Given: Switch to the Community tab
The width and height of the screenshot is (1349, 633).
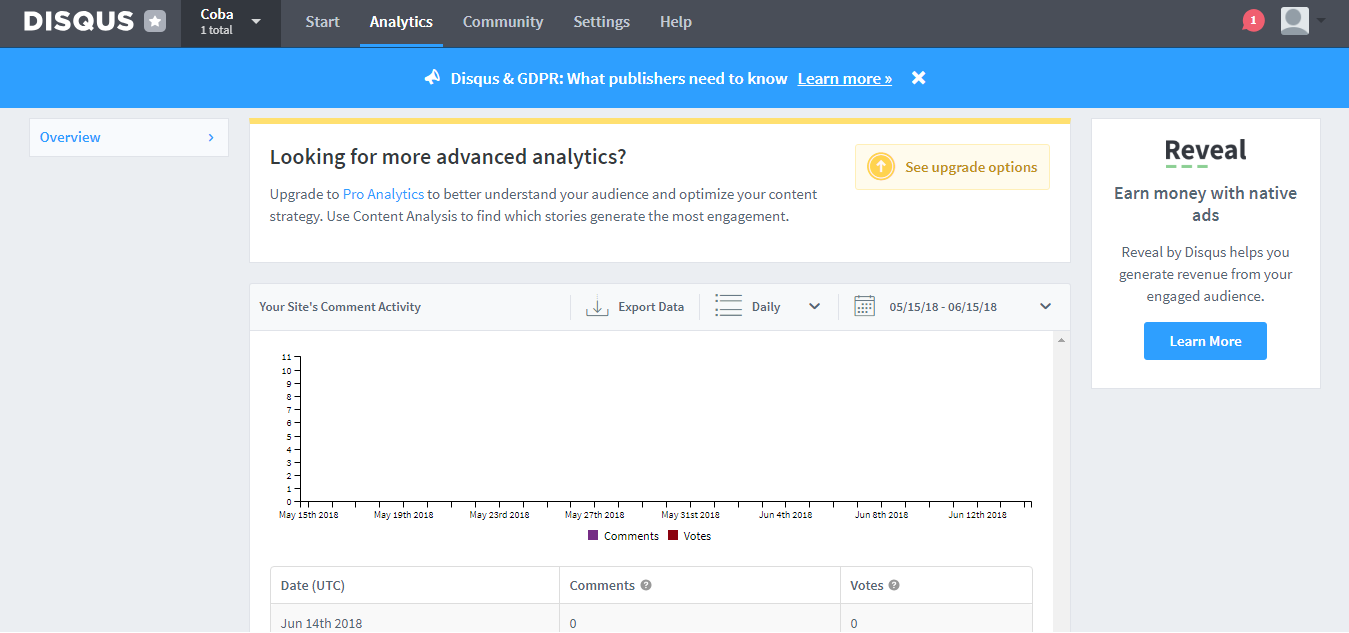Looking at the screenshot, I should click(x=503, y=22).
